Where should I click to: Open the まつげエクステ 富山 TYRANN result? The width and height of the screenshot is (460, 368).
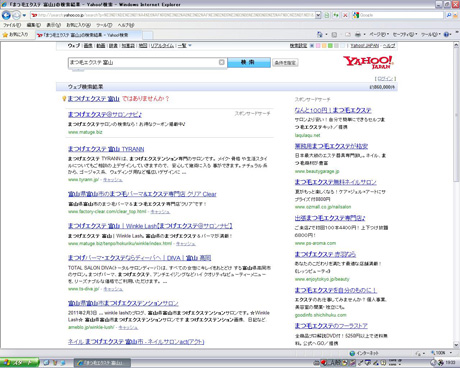106,149
